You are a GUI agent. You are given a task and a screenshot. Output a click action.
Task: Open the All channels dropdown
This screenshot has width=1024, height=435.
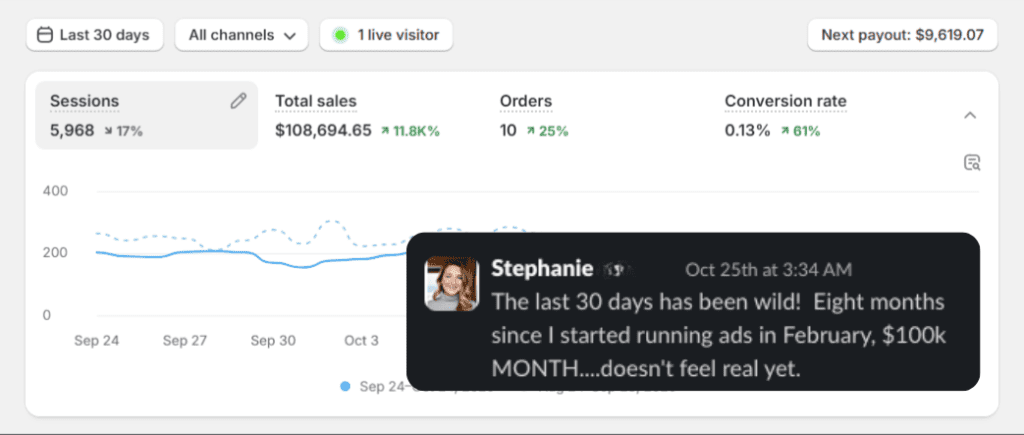coord(241,35)
